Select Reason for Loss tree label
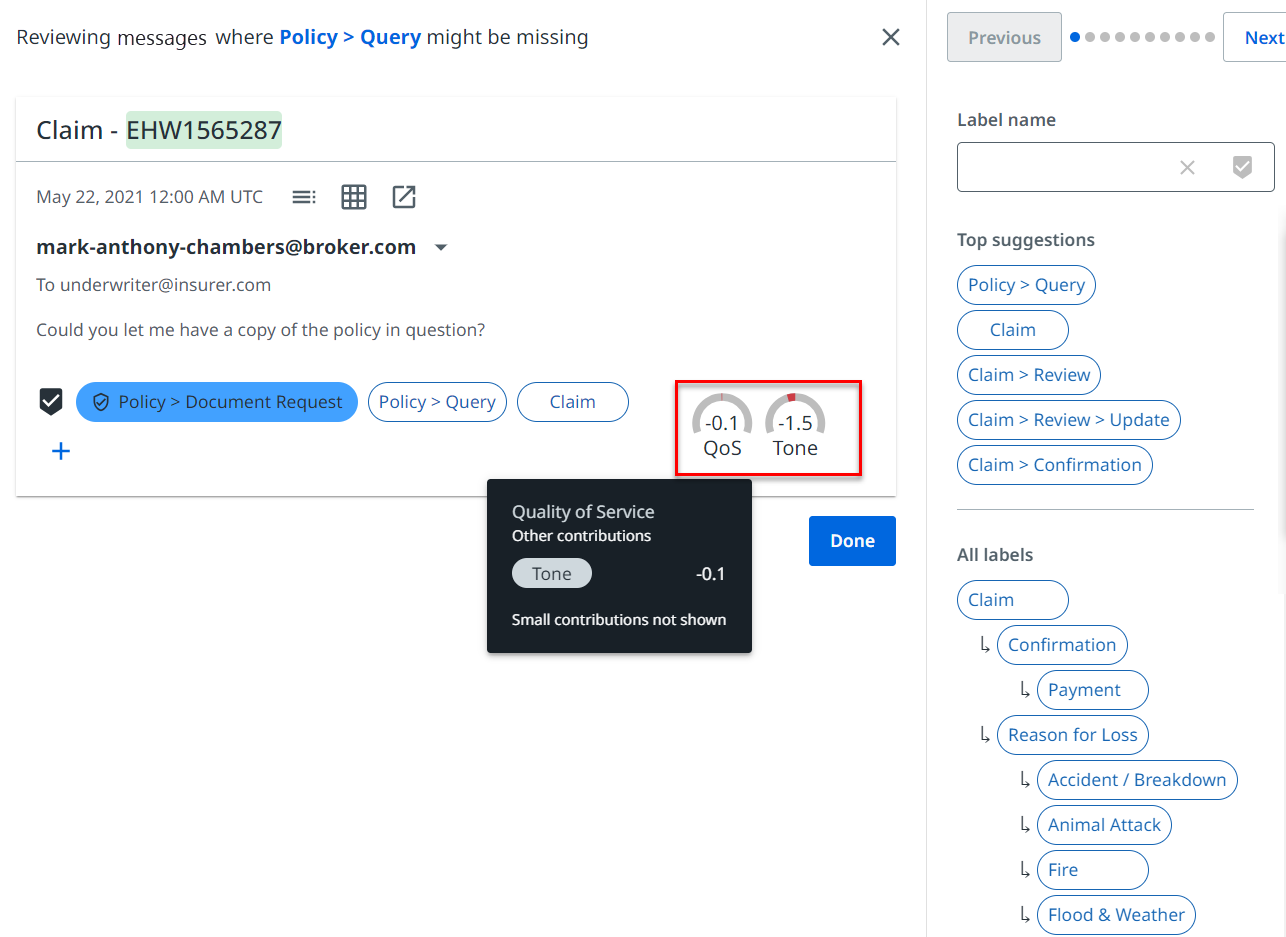1286x937 pixels. 1072,735
